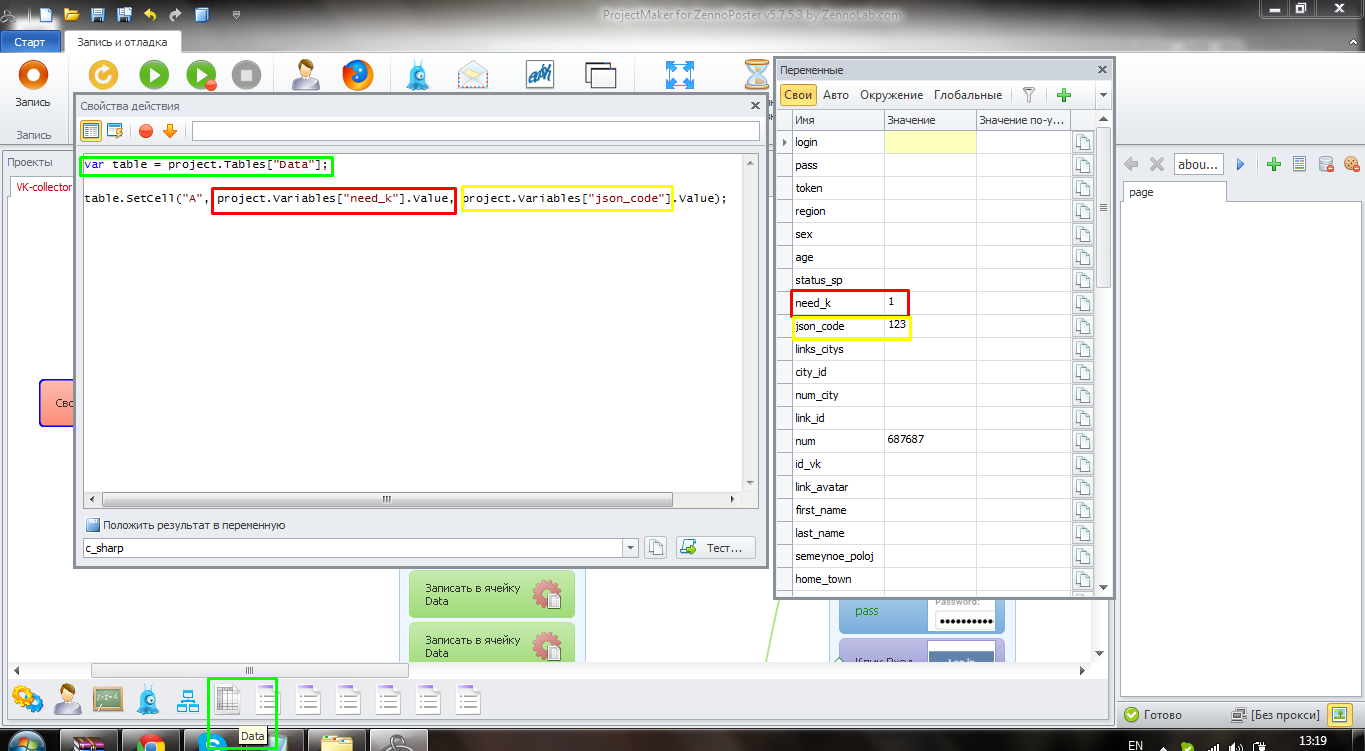Open the mail envelope icon in ribbon
Image resolution: width=1365 pixels, height=751 pixels.
click(x=472, y=75)
